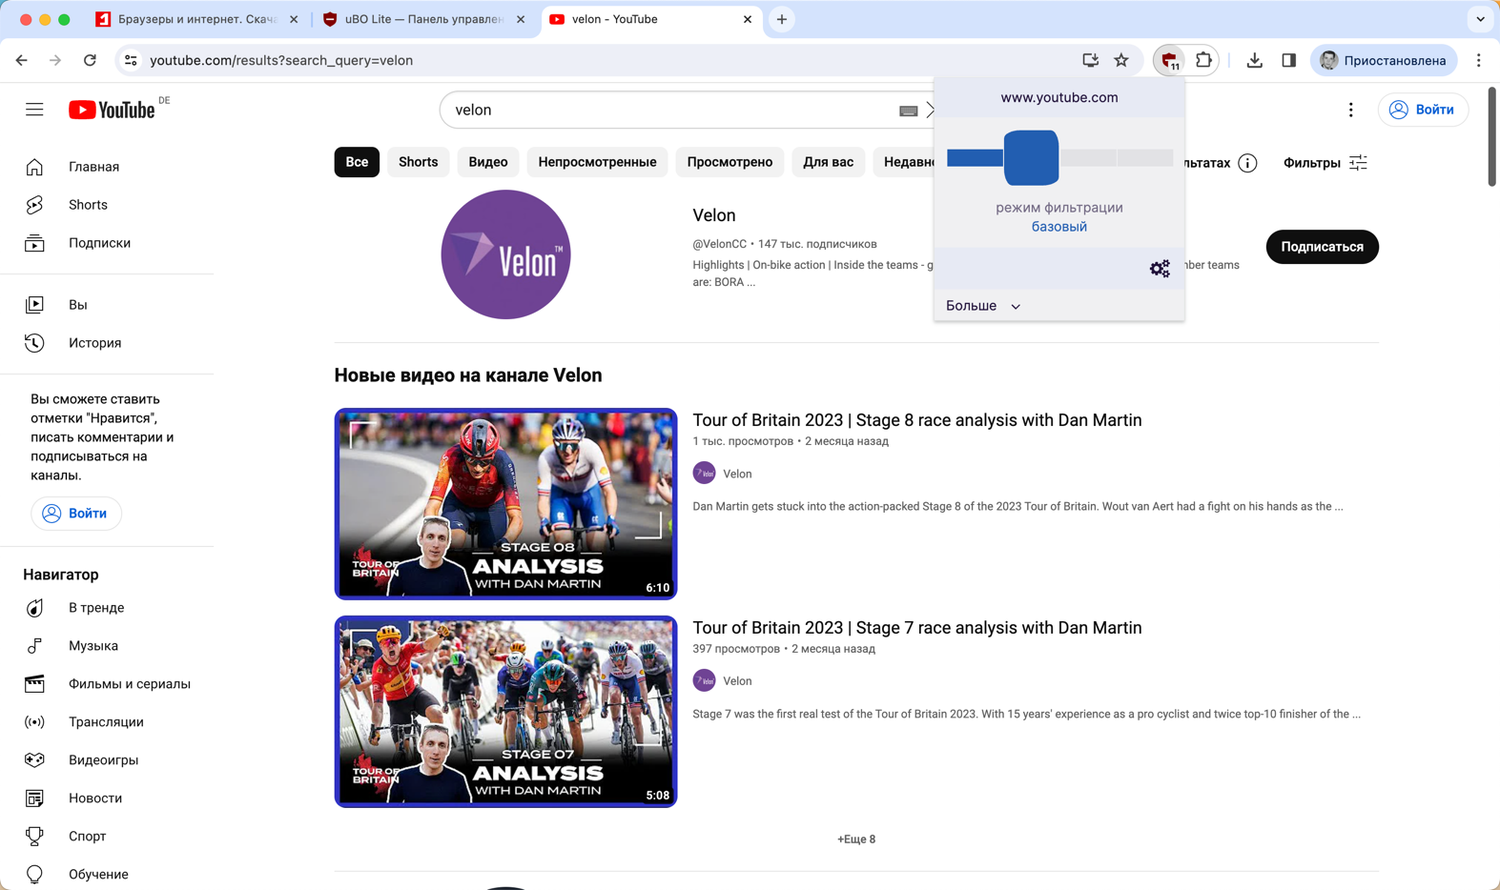Open the browser extensions puzzle icon
Image resolution: width=1500 pixels, height=890 pixels.
[x=1204, y=60]
